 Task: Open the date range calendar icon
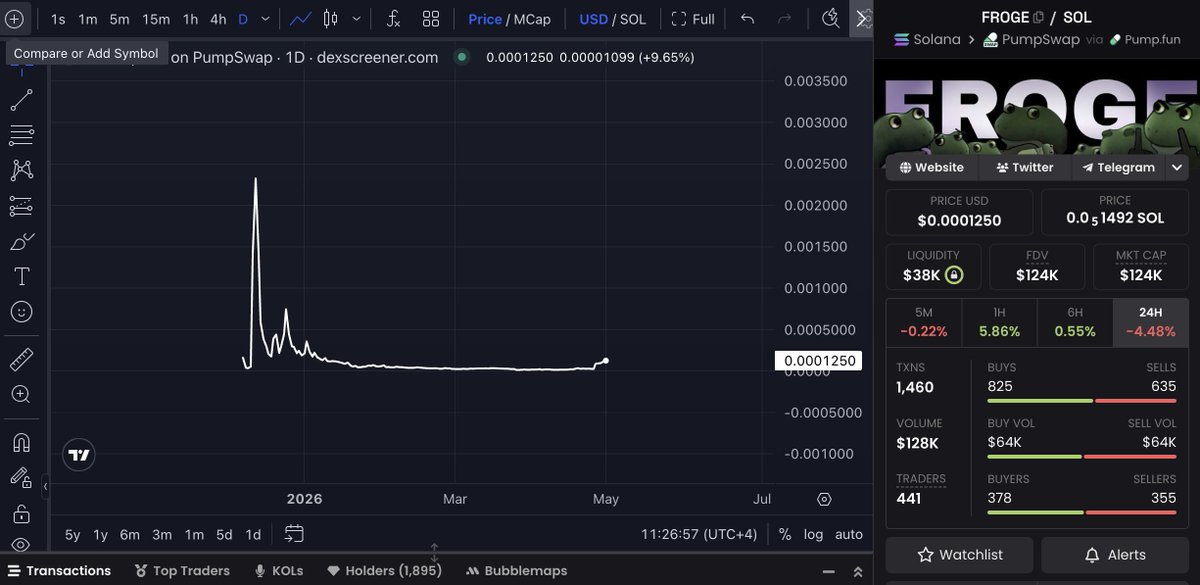coord(294,533)
